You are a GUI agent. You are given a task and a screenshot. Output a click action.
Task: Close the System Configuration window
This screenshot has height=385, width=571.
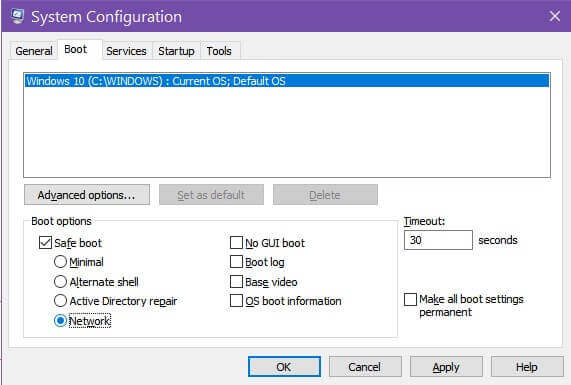(x=555, y=16)
